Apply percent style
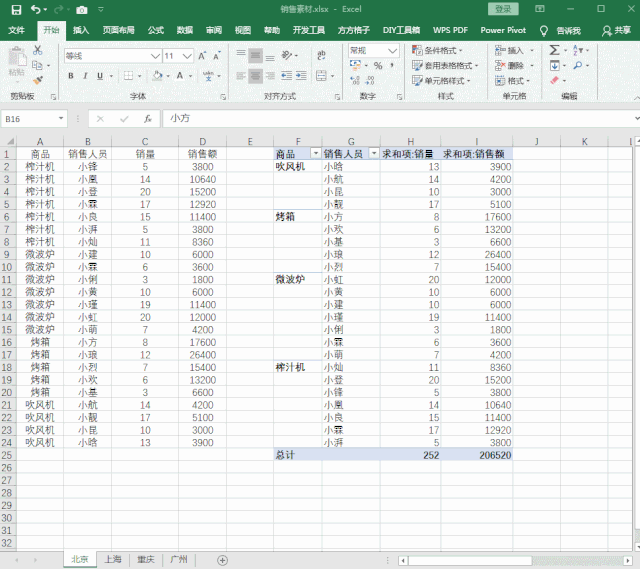Viewport: 640px width, 569px height. 378,66
